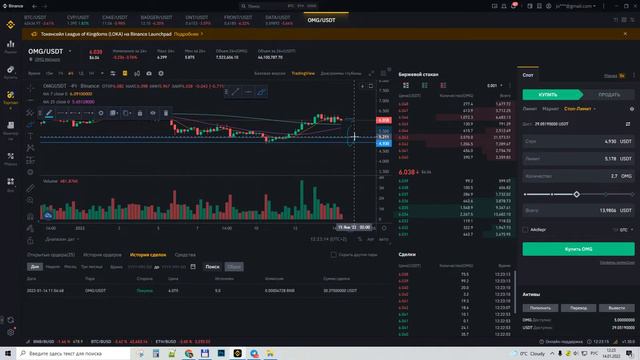
Task: Open order book precision 0.001 dropdown
Action: tap(495, 85)
